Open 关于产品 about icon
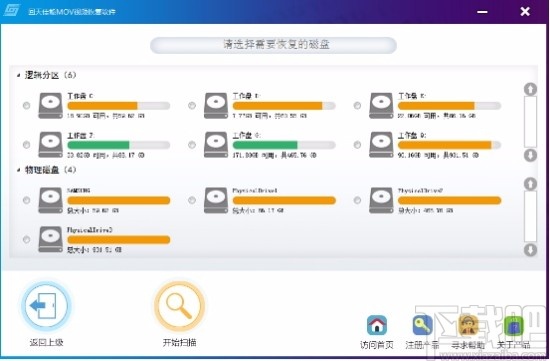Viewport: 550px width, 361px height. point(514,325)
